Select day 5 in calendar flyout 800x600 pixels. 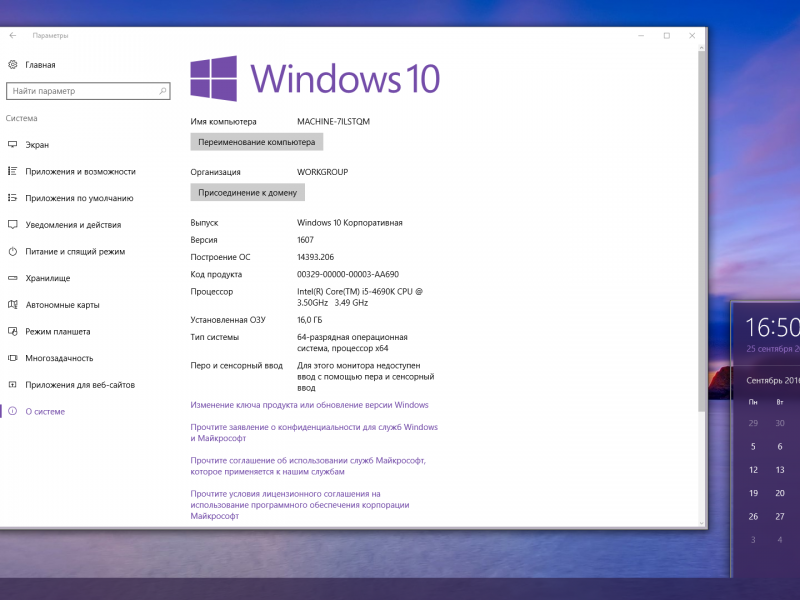753,446
